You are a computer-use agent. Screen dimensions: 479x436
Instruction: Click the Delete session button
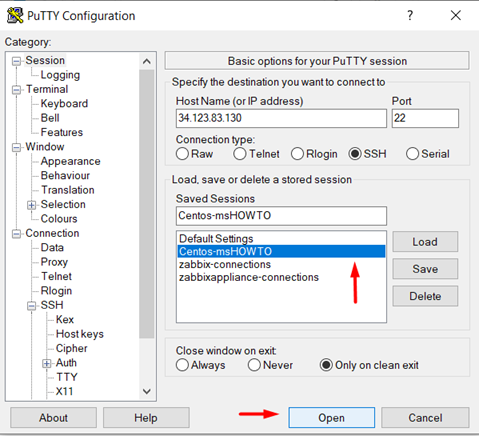425,296
